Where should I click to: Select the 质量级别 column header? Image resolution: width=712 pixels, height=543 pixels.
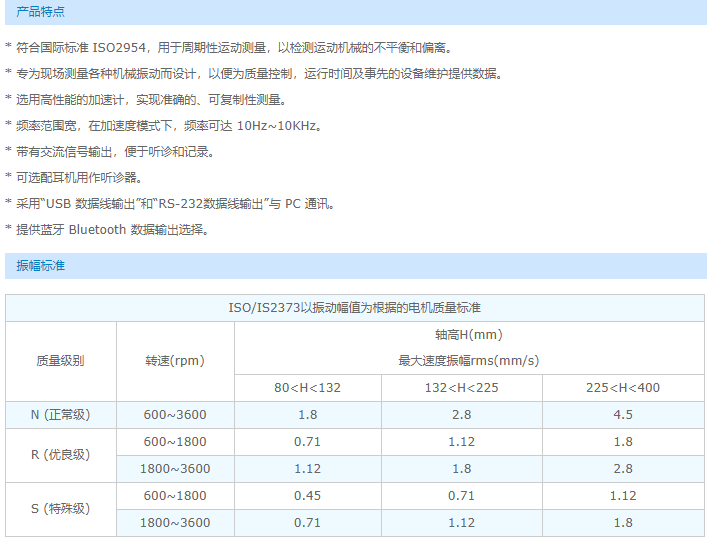click(x=60, y=361)
